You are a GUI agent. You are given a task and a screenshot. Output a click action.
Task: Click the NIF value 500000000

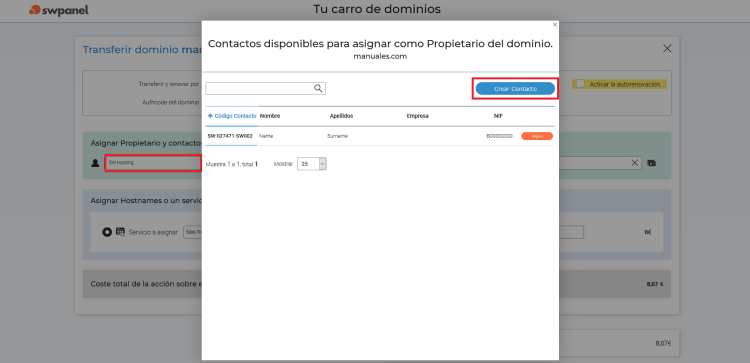pos(499,136)
